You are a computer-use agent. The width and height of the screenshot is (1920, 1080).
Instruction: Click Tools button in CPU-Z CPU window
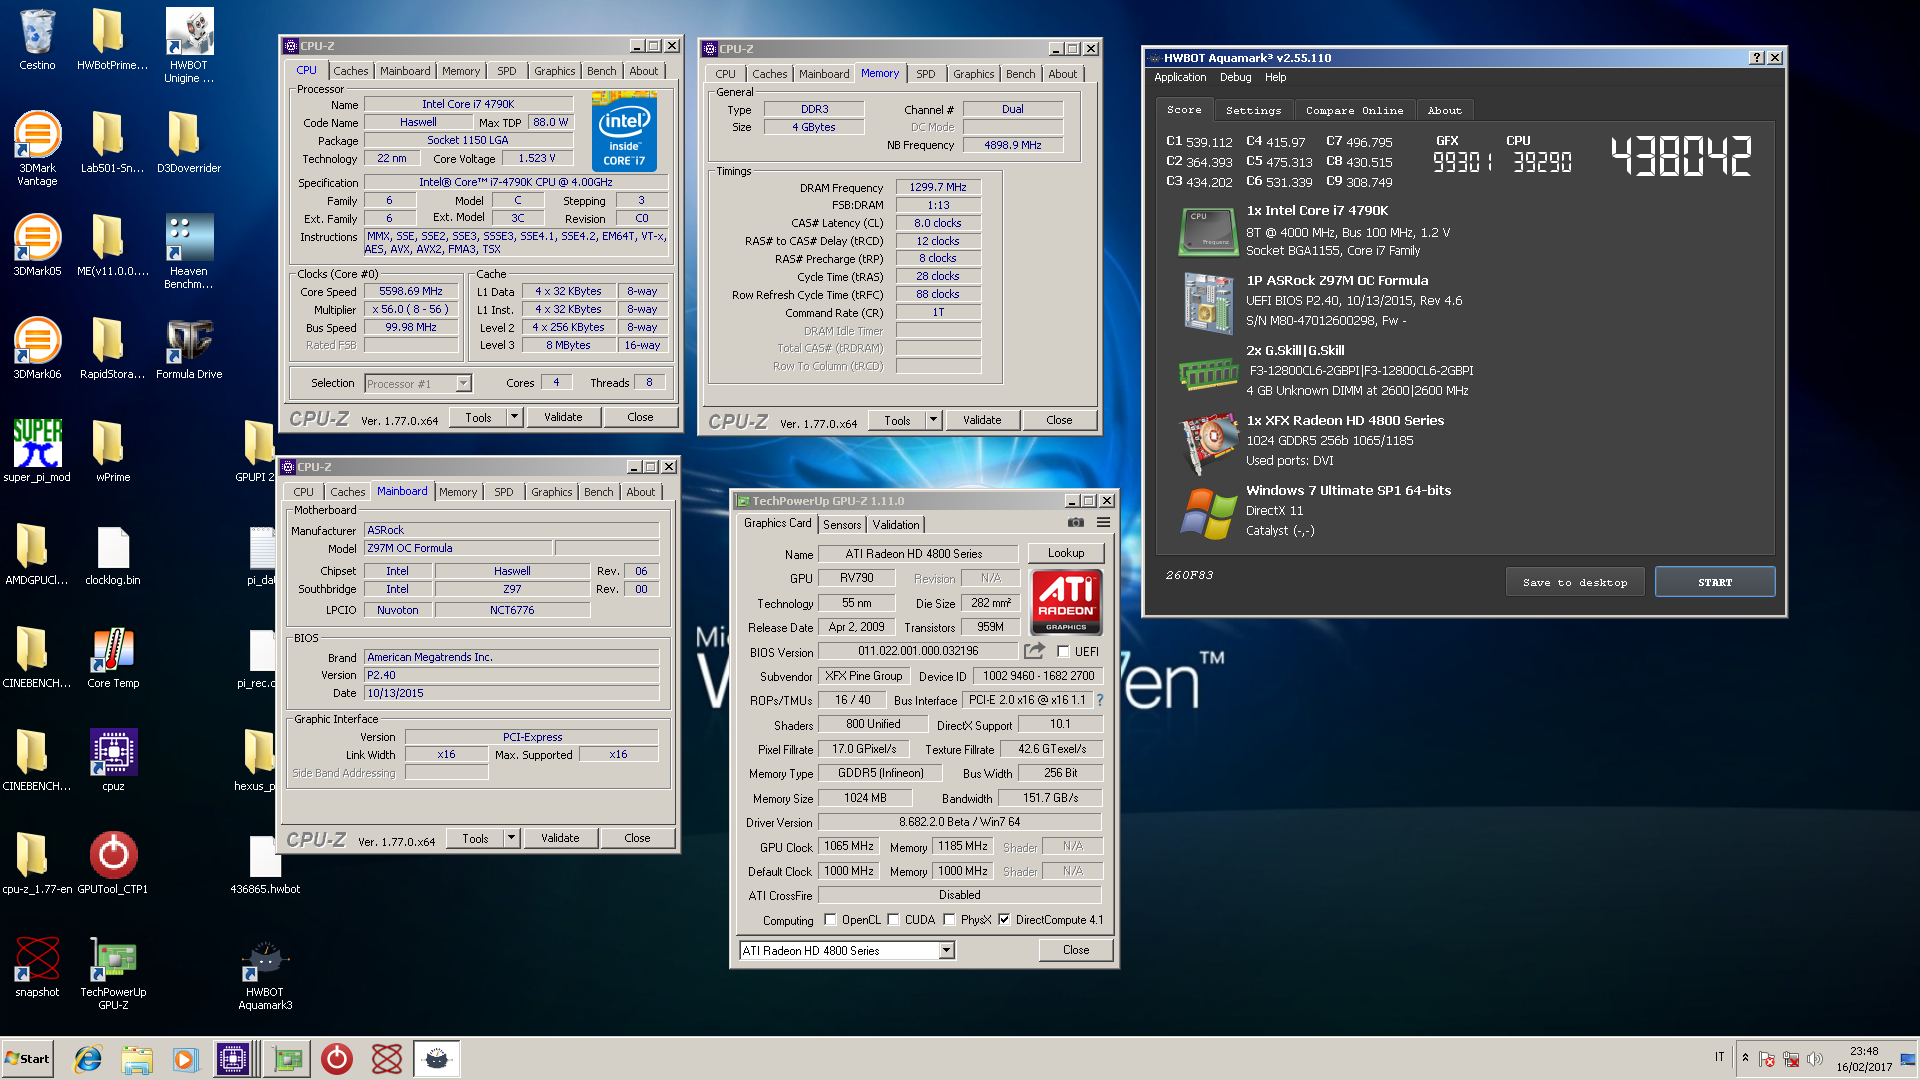[x=478, y=417]
